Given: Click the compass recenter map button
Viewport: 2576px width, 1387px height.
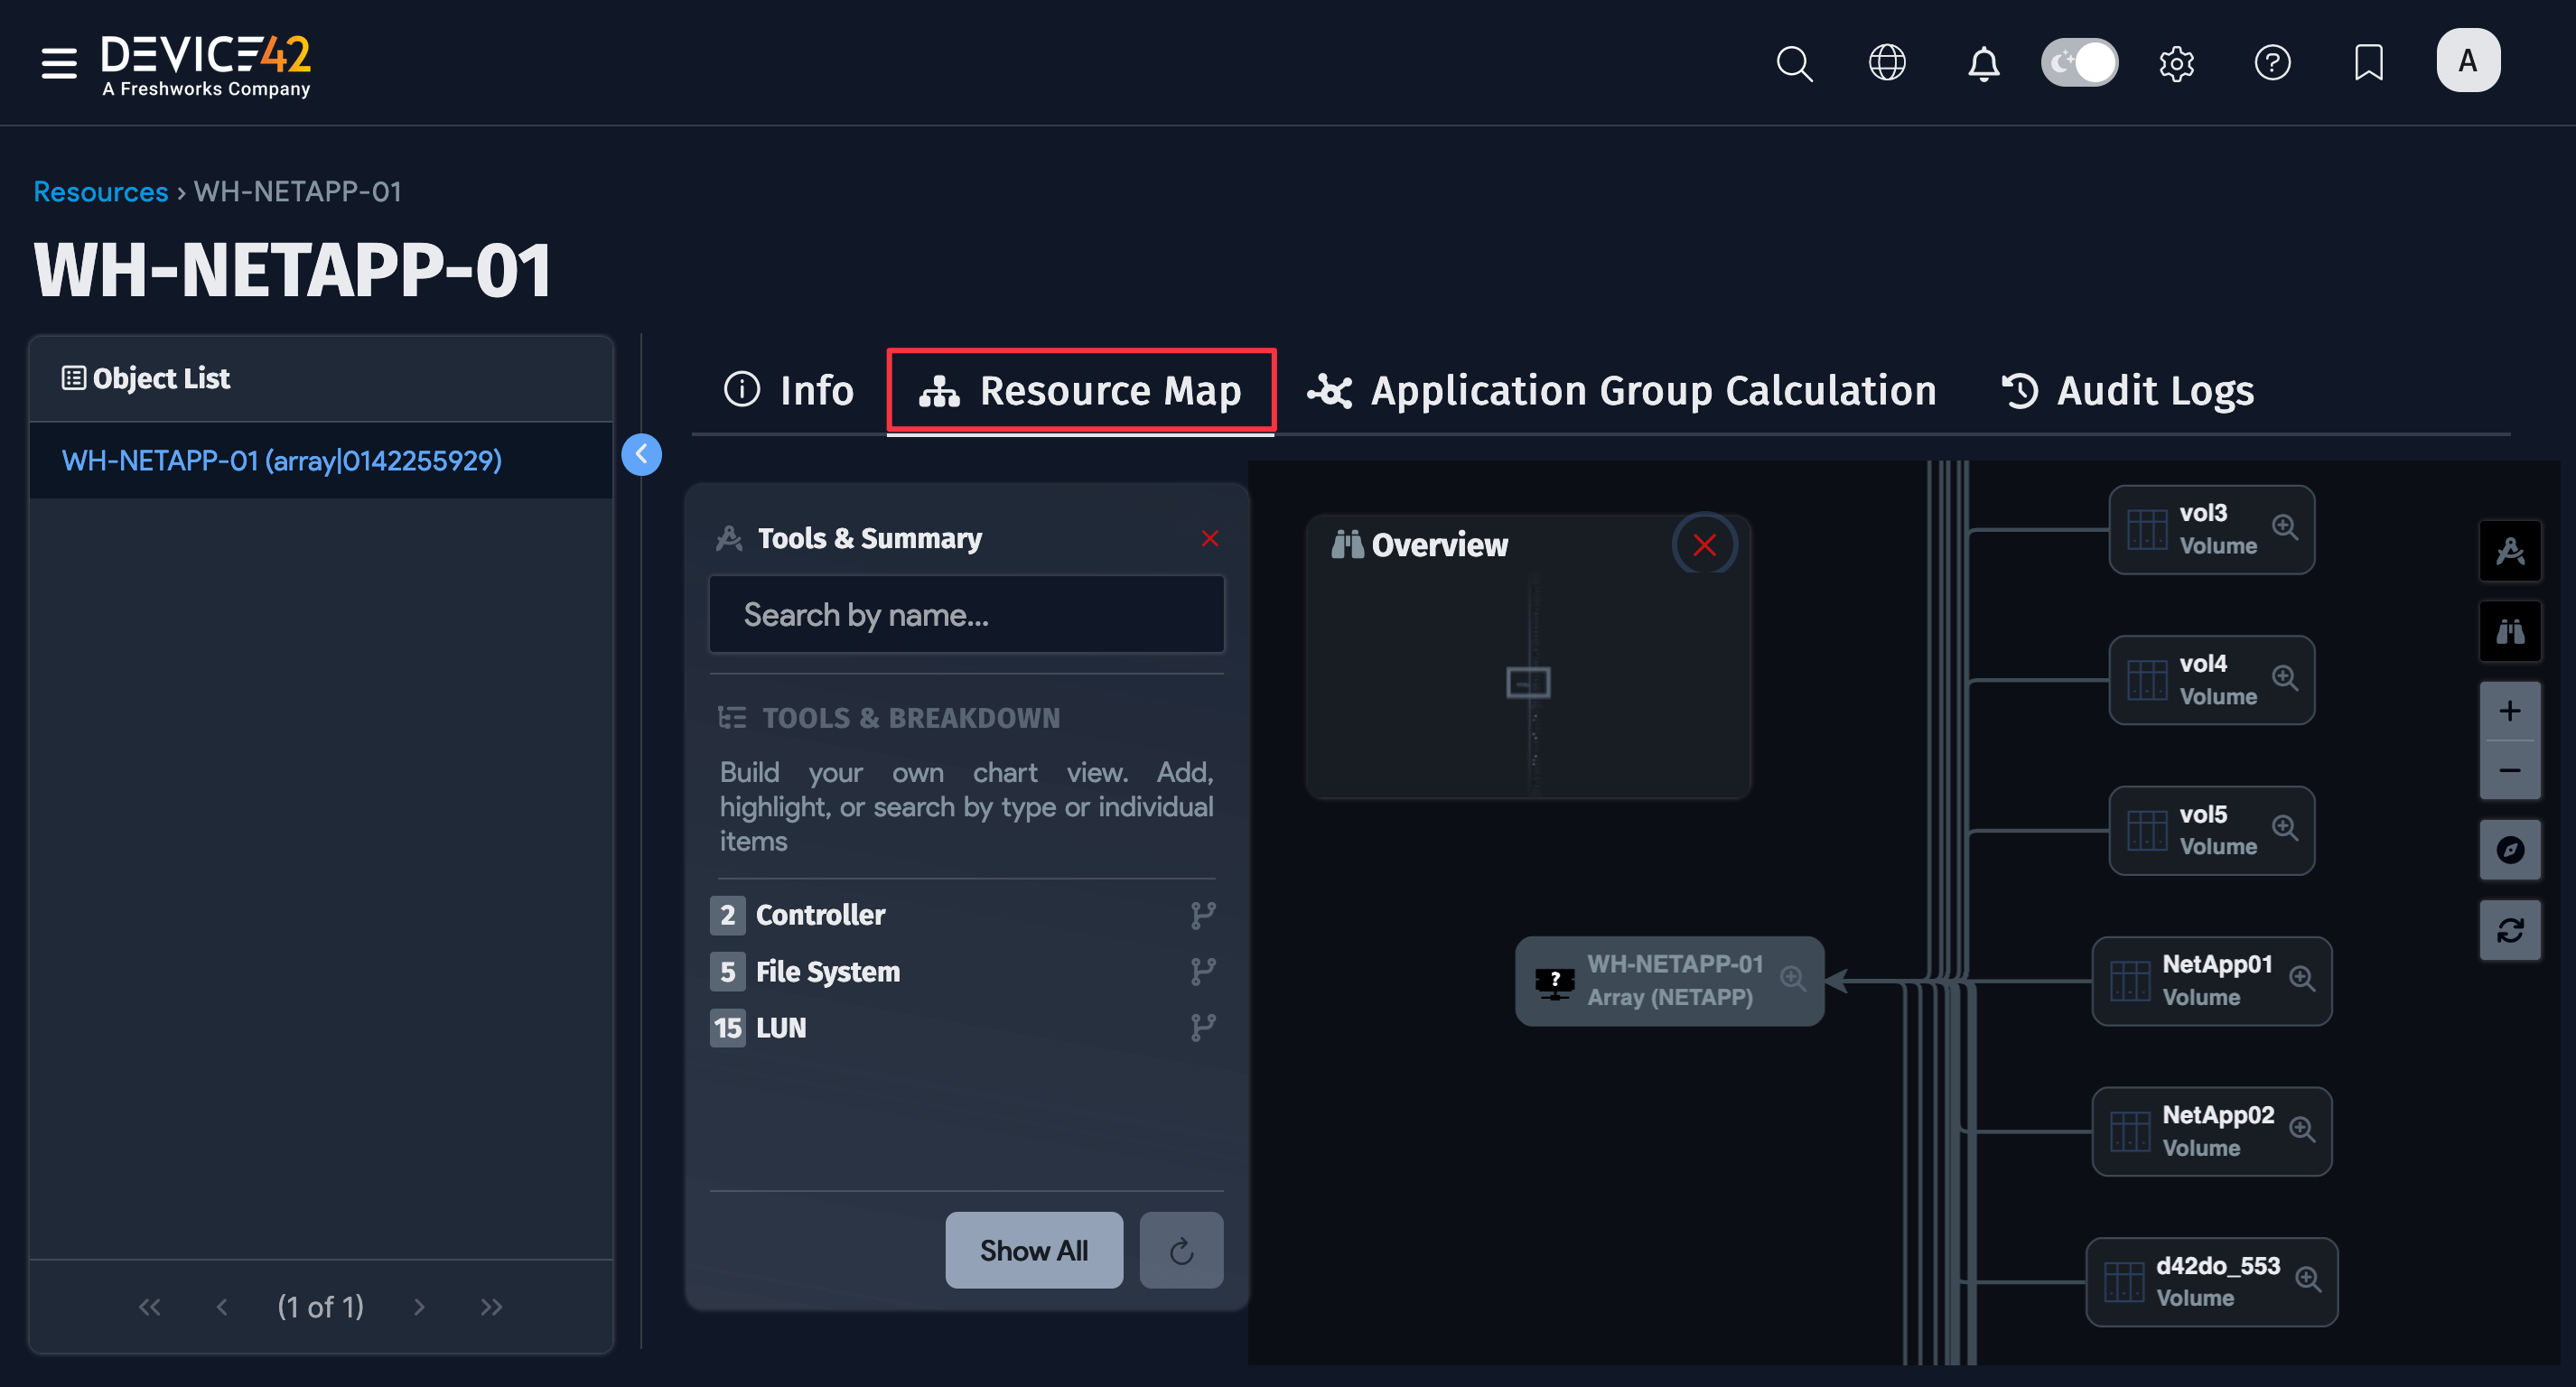Looking at the screenshot, I should coord(2509,850).
